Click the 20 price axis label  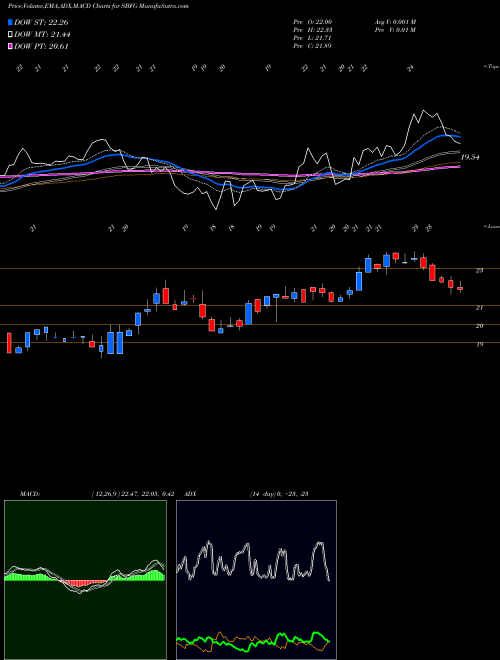click(x=479, y=326)
